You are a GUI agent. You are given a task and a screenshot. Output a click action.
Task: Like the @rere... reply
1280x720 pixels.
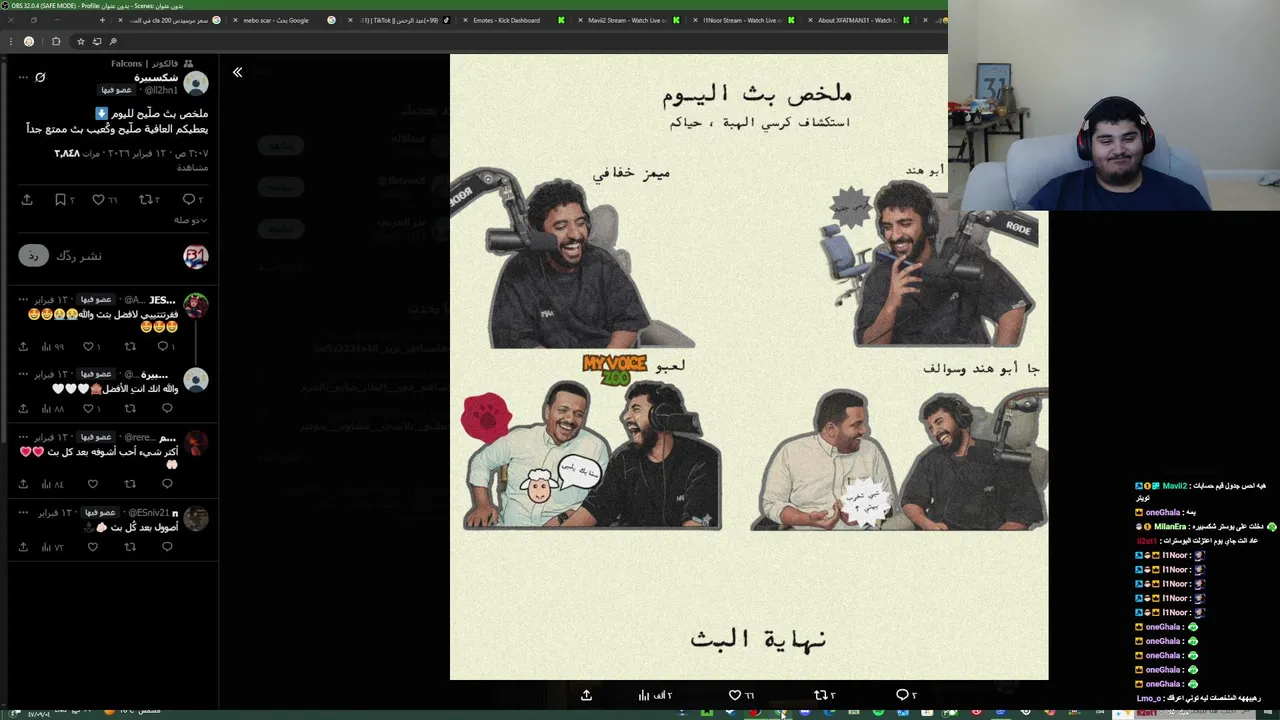(x=93, y=484)
